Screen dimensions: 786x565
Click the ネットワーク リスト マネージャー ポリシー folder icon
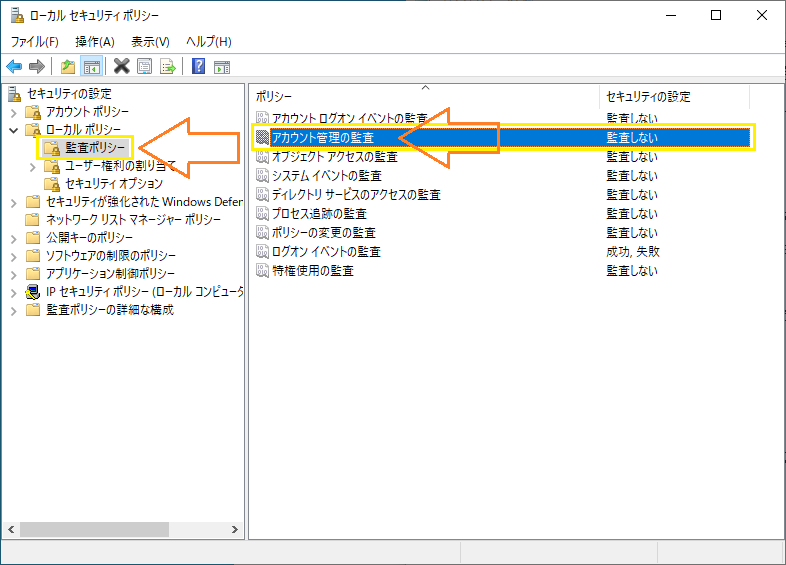pos(33,220)
